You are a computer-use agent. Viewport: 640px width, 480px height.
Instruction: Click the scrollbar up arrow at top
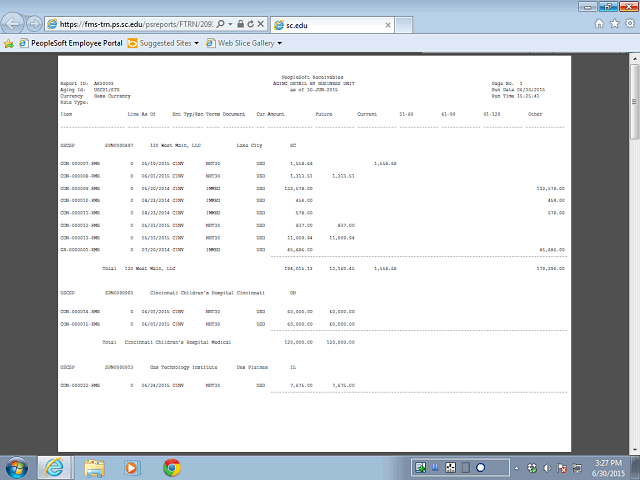(635, 59)
